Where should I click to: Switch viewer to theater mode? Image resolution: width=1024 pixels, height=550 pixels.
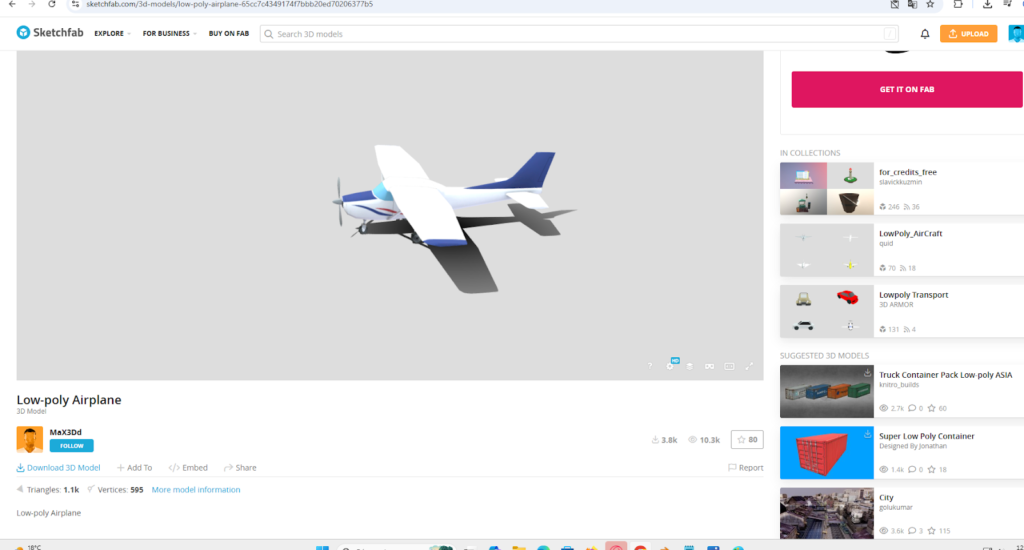(729, 366)
